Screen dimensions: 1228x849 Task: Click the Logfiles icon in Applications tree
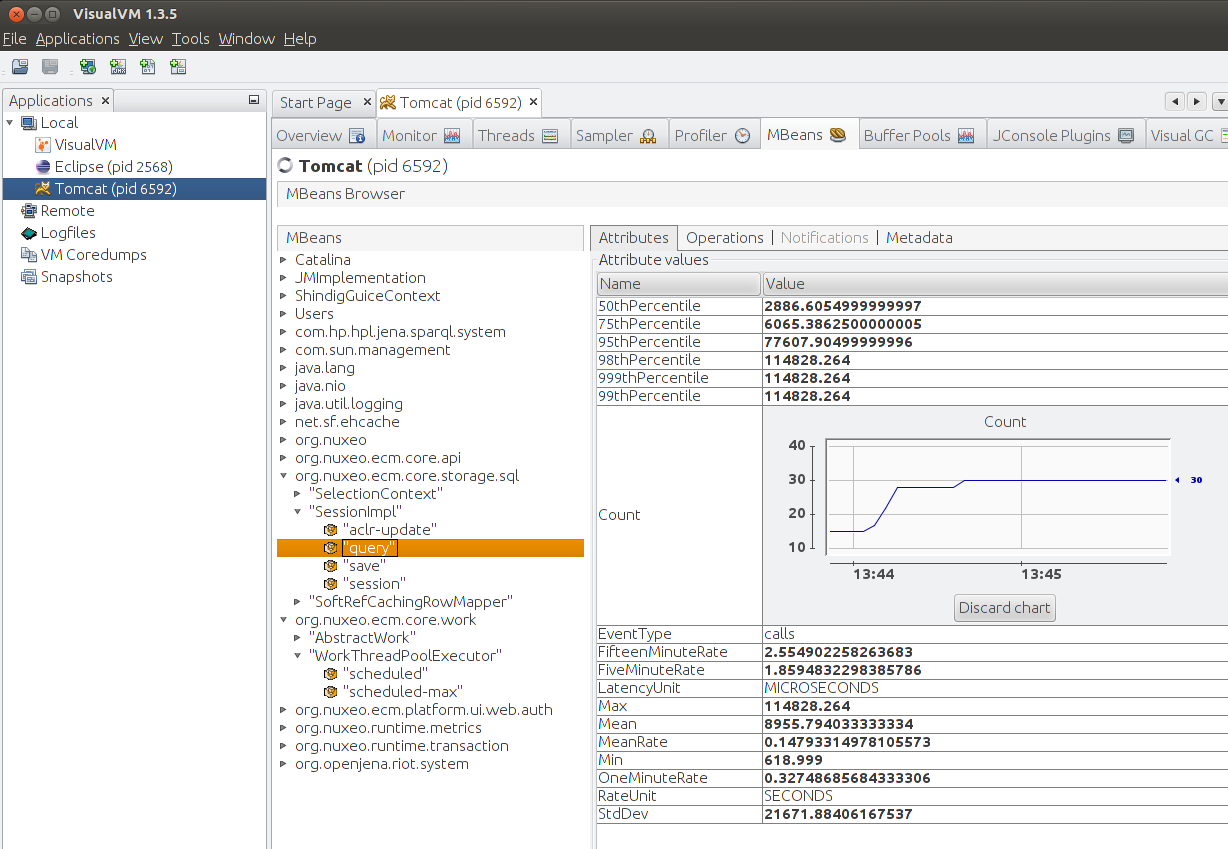pos(29,233)
